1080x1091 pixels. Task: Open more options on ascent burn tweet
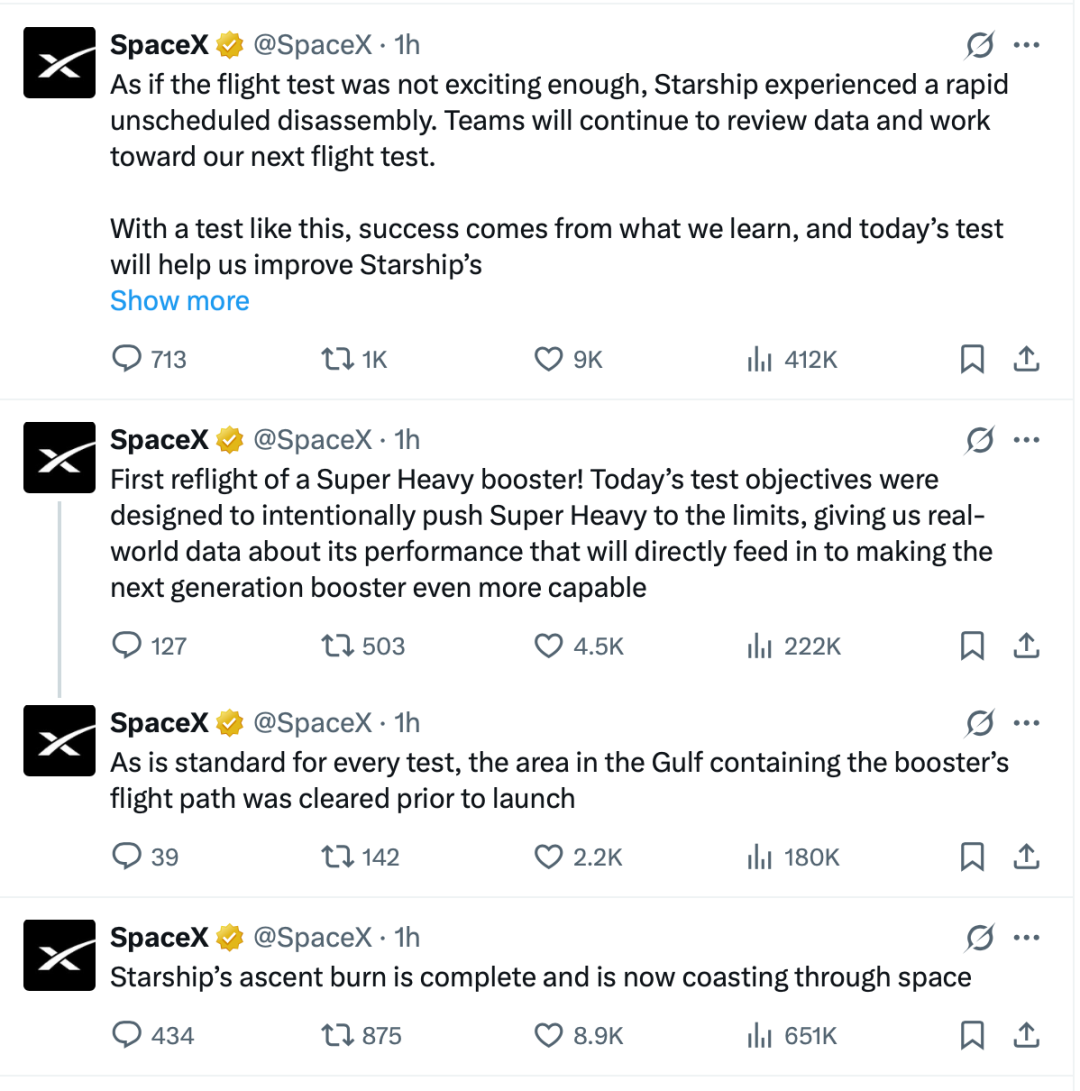coord(1026,937)
